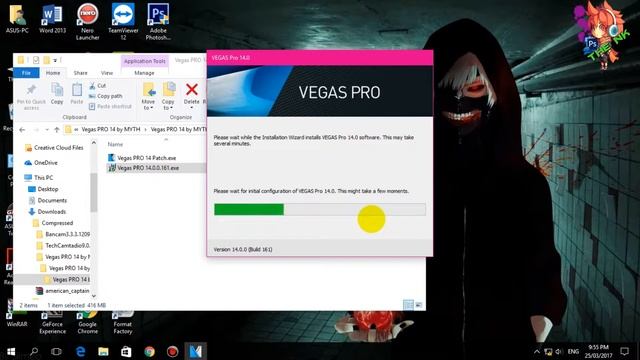This screenshot has height=360, width=640.
Task: Open the Windows Start button
Action: [x=11, y=351]
